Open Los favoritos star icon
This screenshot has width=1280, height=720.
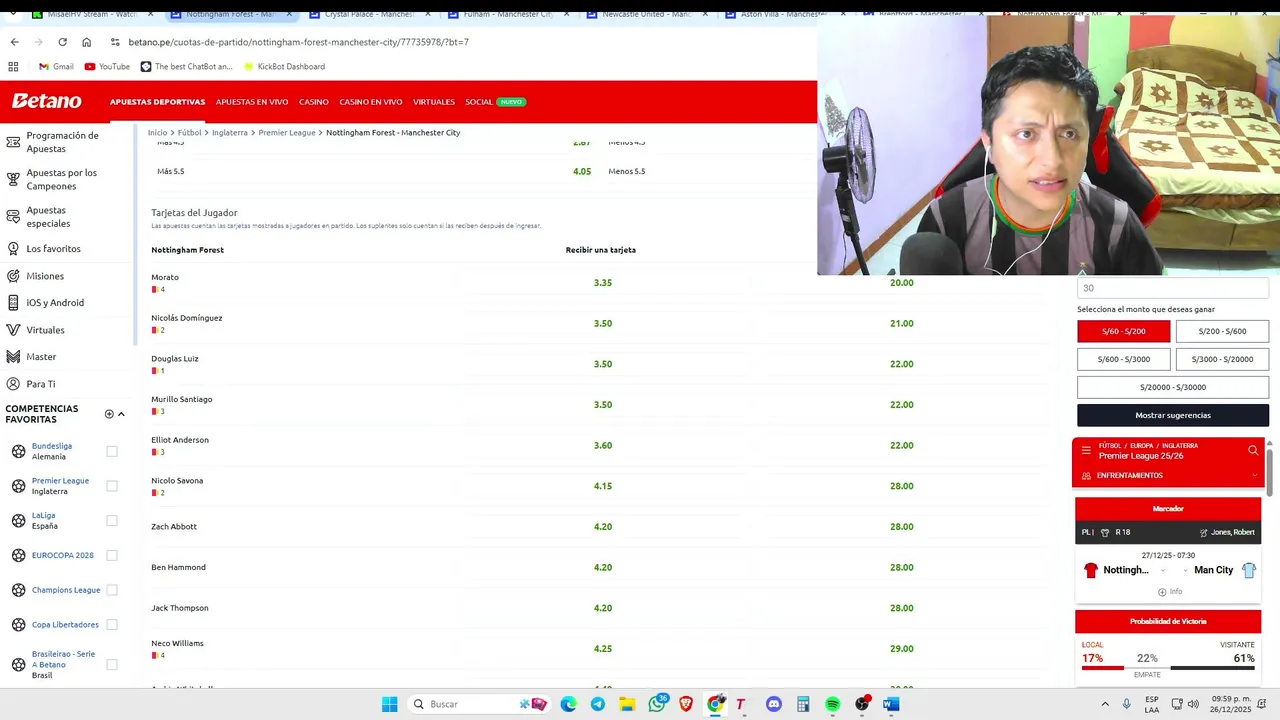click(x=13, y=248)
